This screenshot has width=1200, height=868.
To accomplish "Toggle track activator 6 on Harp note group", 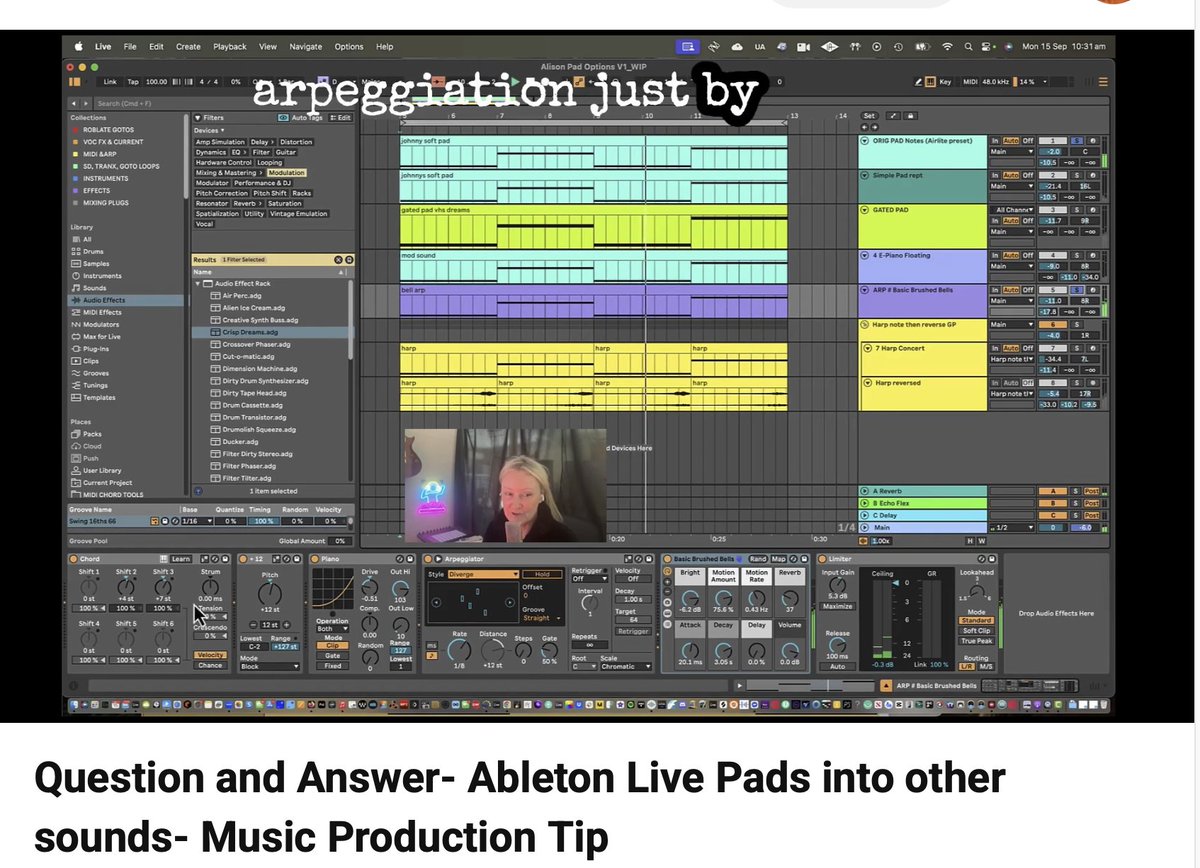I will (x=1051, y=324).
